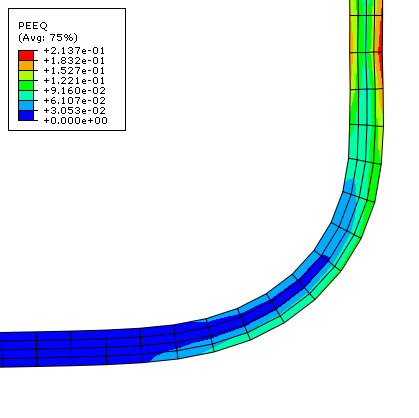Click the +2.137e-01 maximum legend value
This screenshot has height=418, width=419.
pyautogui.click(x=74, y=51)
